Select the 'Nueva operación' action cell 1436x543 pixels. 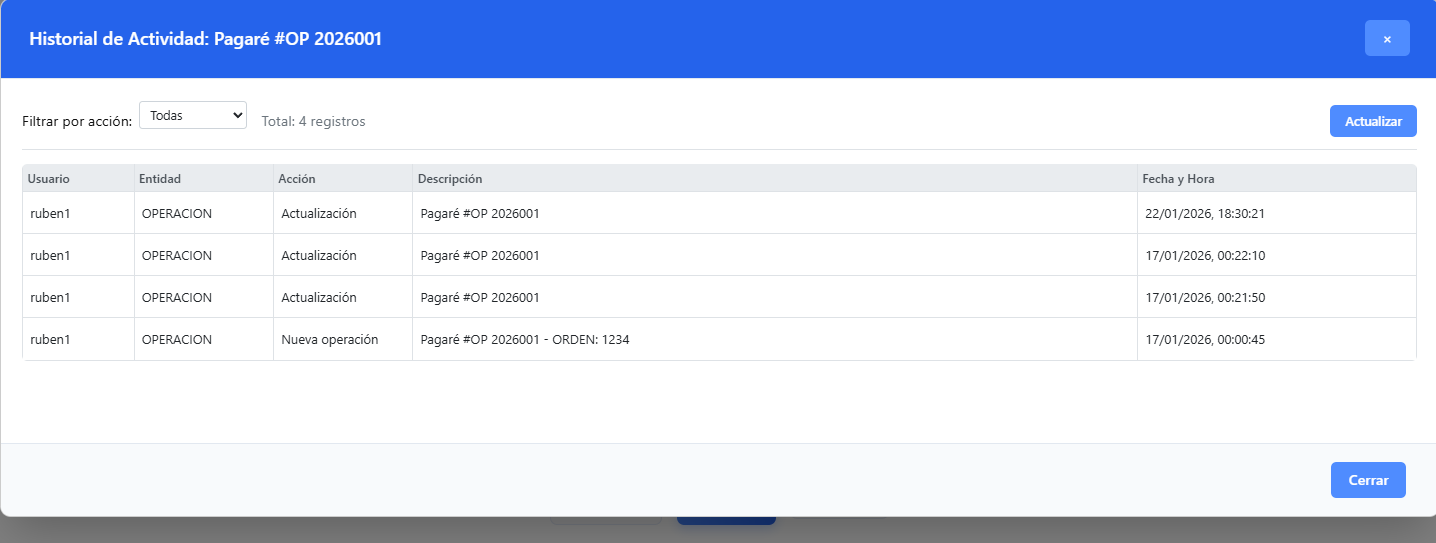coord(329,340)
